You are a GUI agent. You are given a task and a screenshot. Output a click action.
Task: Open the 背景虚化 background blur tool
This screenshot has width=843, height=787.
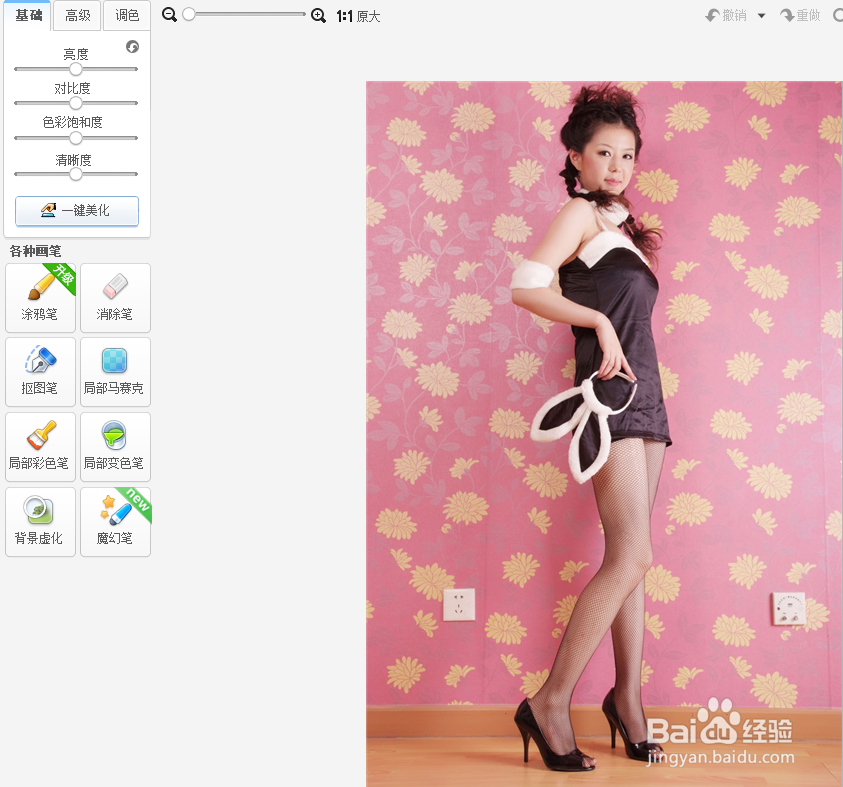point(40,522)
